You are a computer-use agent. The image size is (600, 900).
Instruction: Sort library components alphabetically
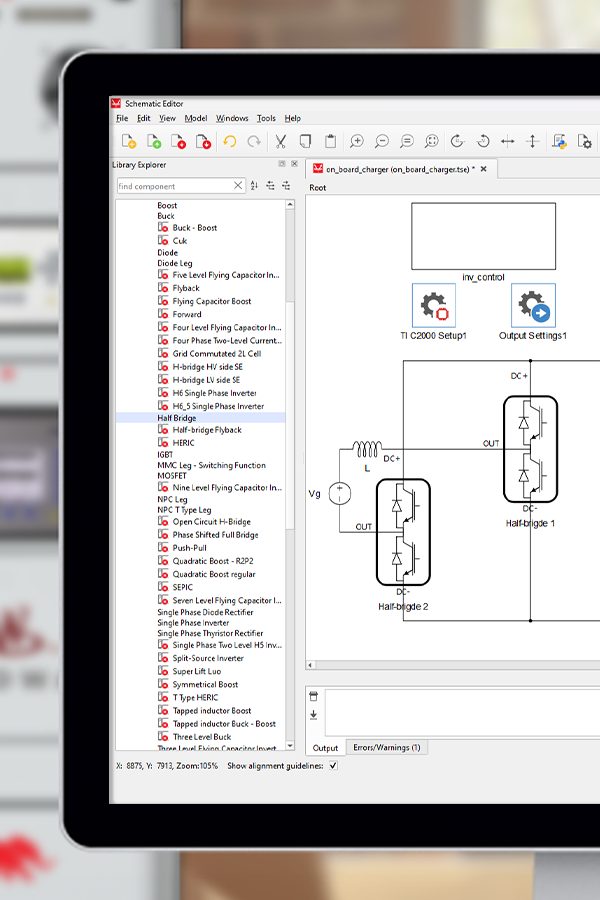click(254, 185)
